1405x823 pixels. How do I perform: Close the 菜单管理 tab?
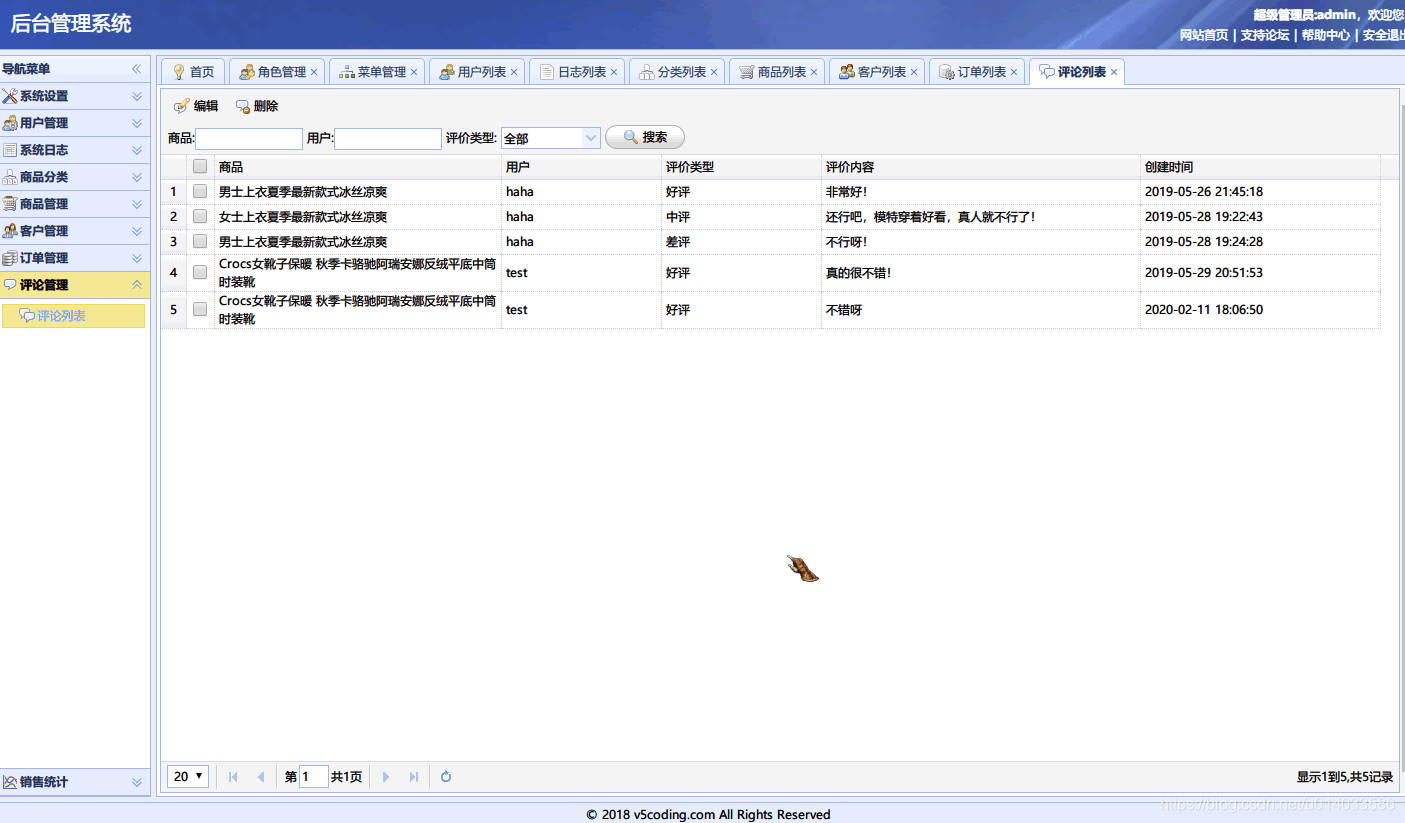(414, 72)
